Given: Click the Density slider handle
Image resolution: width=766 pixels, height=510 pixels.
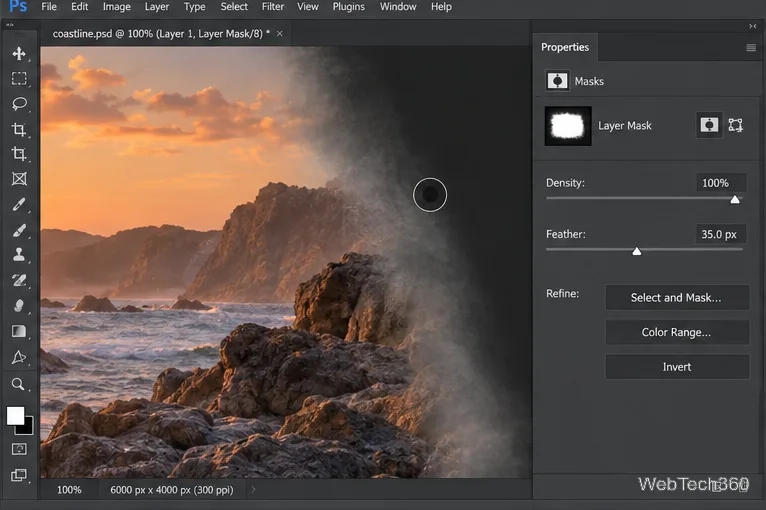Looking at the screenshot, I should pos(735,199).
